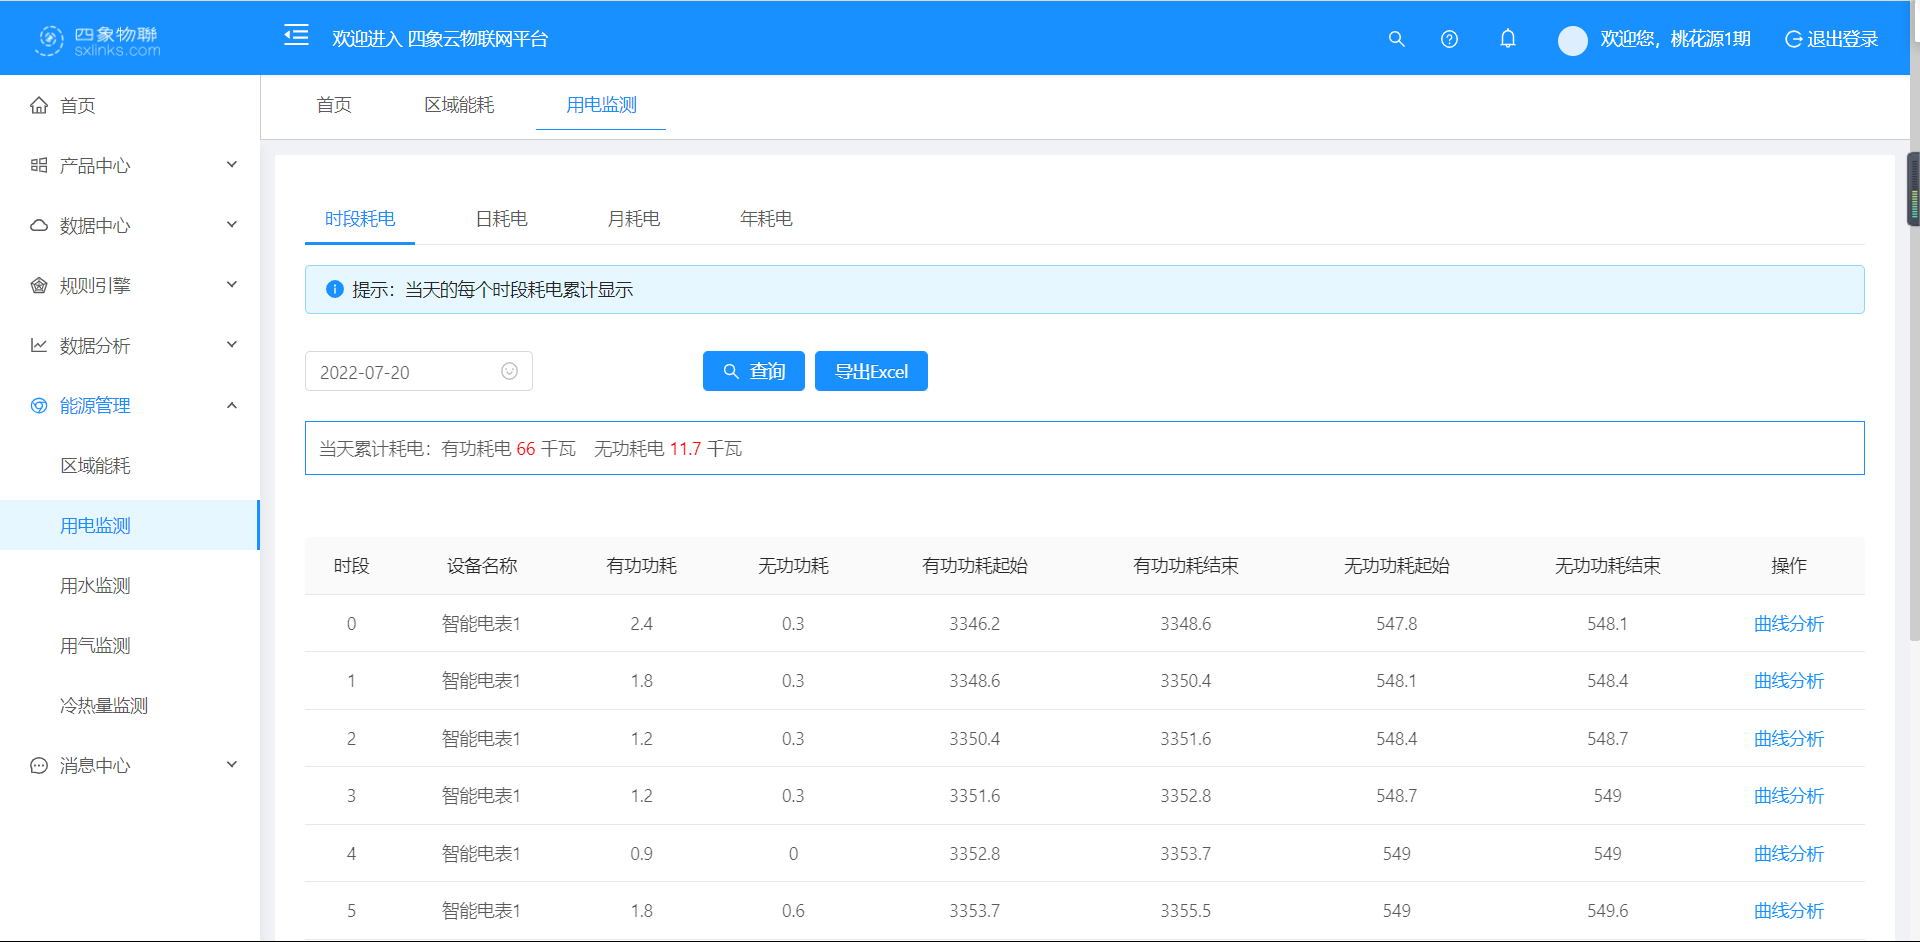This screenshot has height=942, width=1920.
Task: Click the date picker clear icon
Action: click(x=509, y=371)
